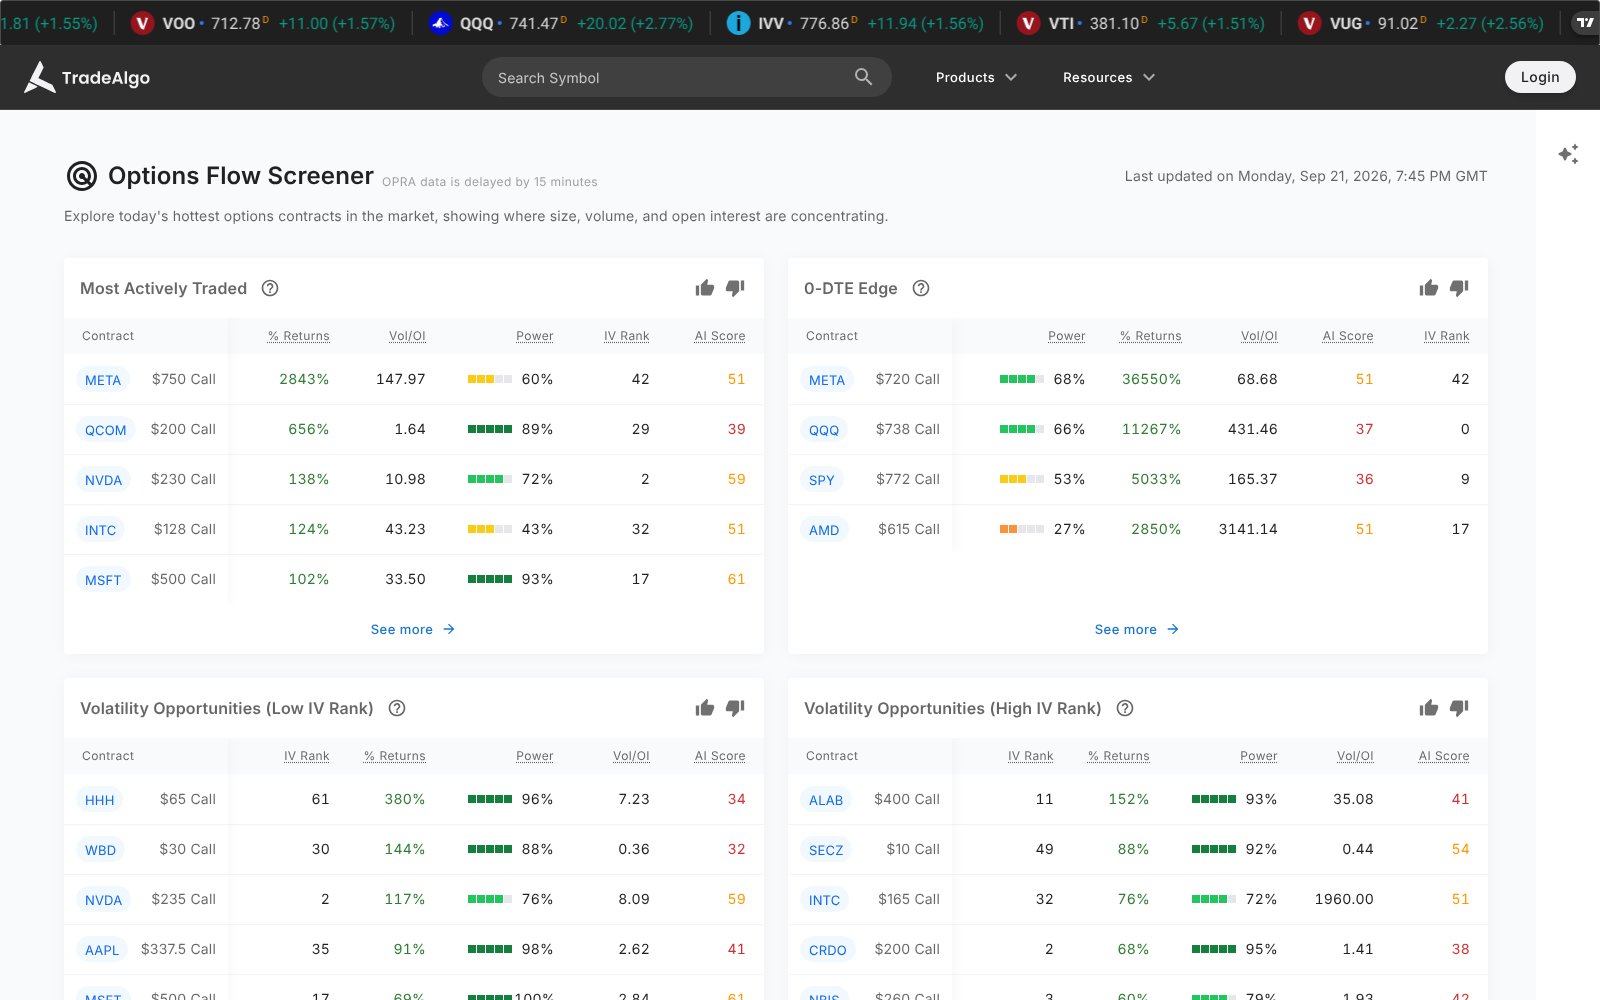
Task: Click the TradingView logo in ticker bar
Action: click(x=1586, y=23)
